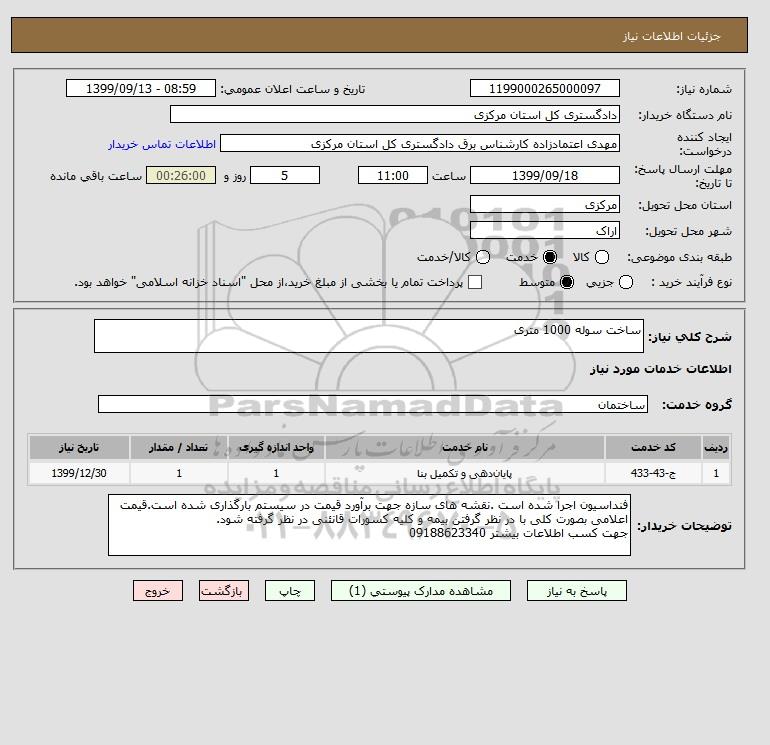Click the deadline time field 11:00
The width and height of the screenshot is (770, 745).
click(393, 175)
